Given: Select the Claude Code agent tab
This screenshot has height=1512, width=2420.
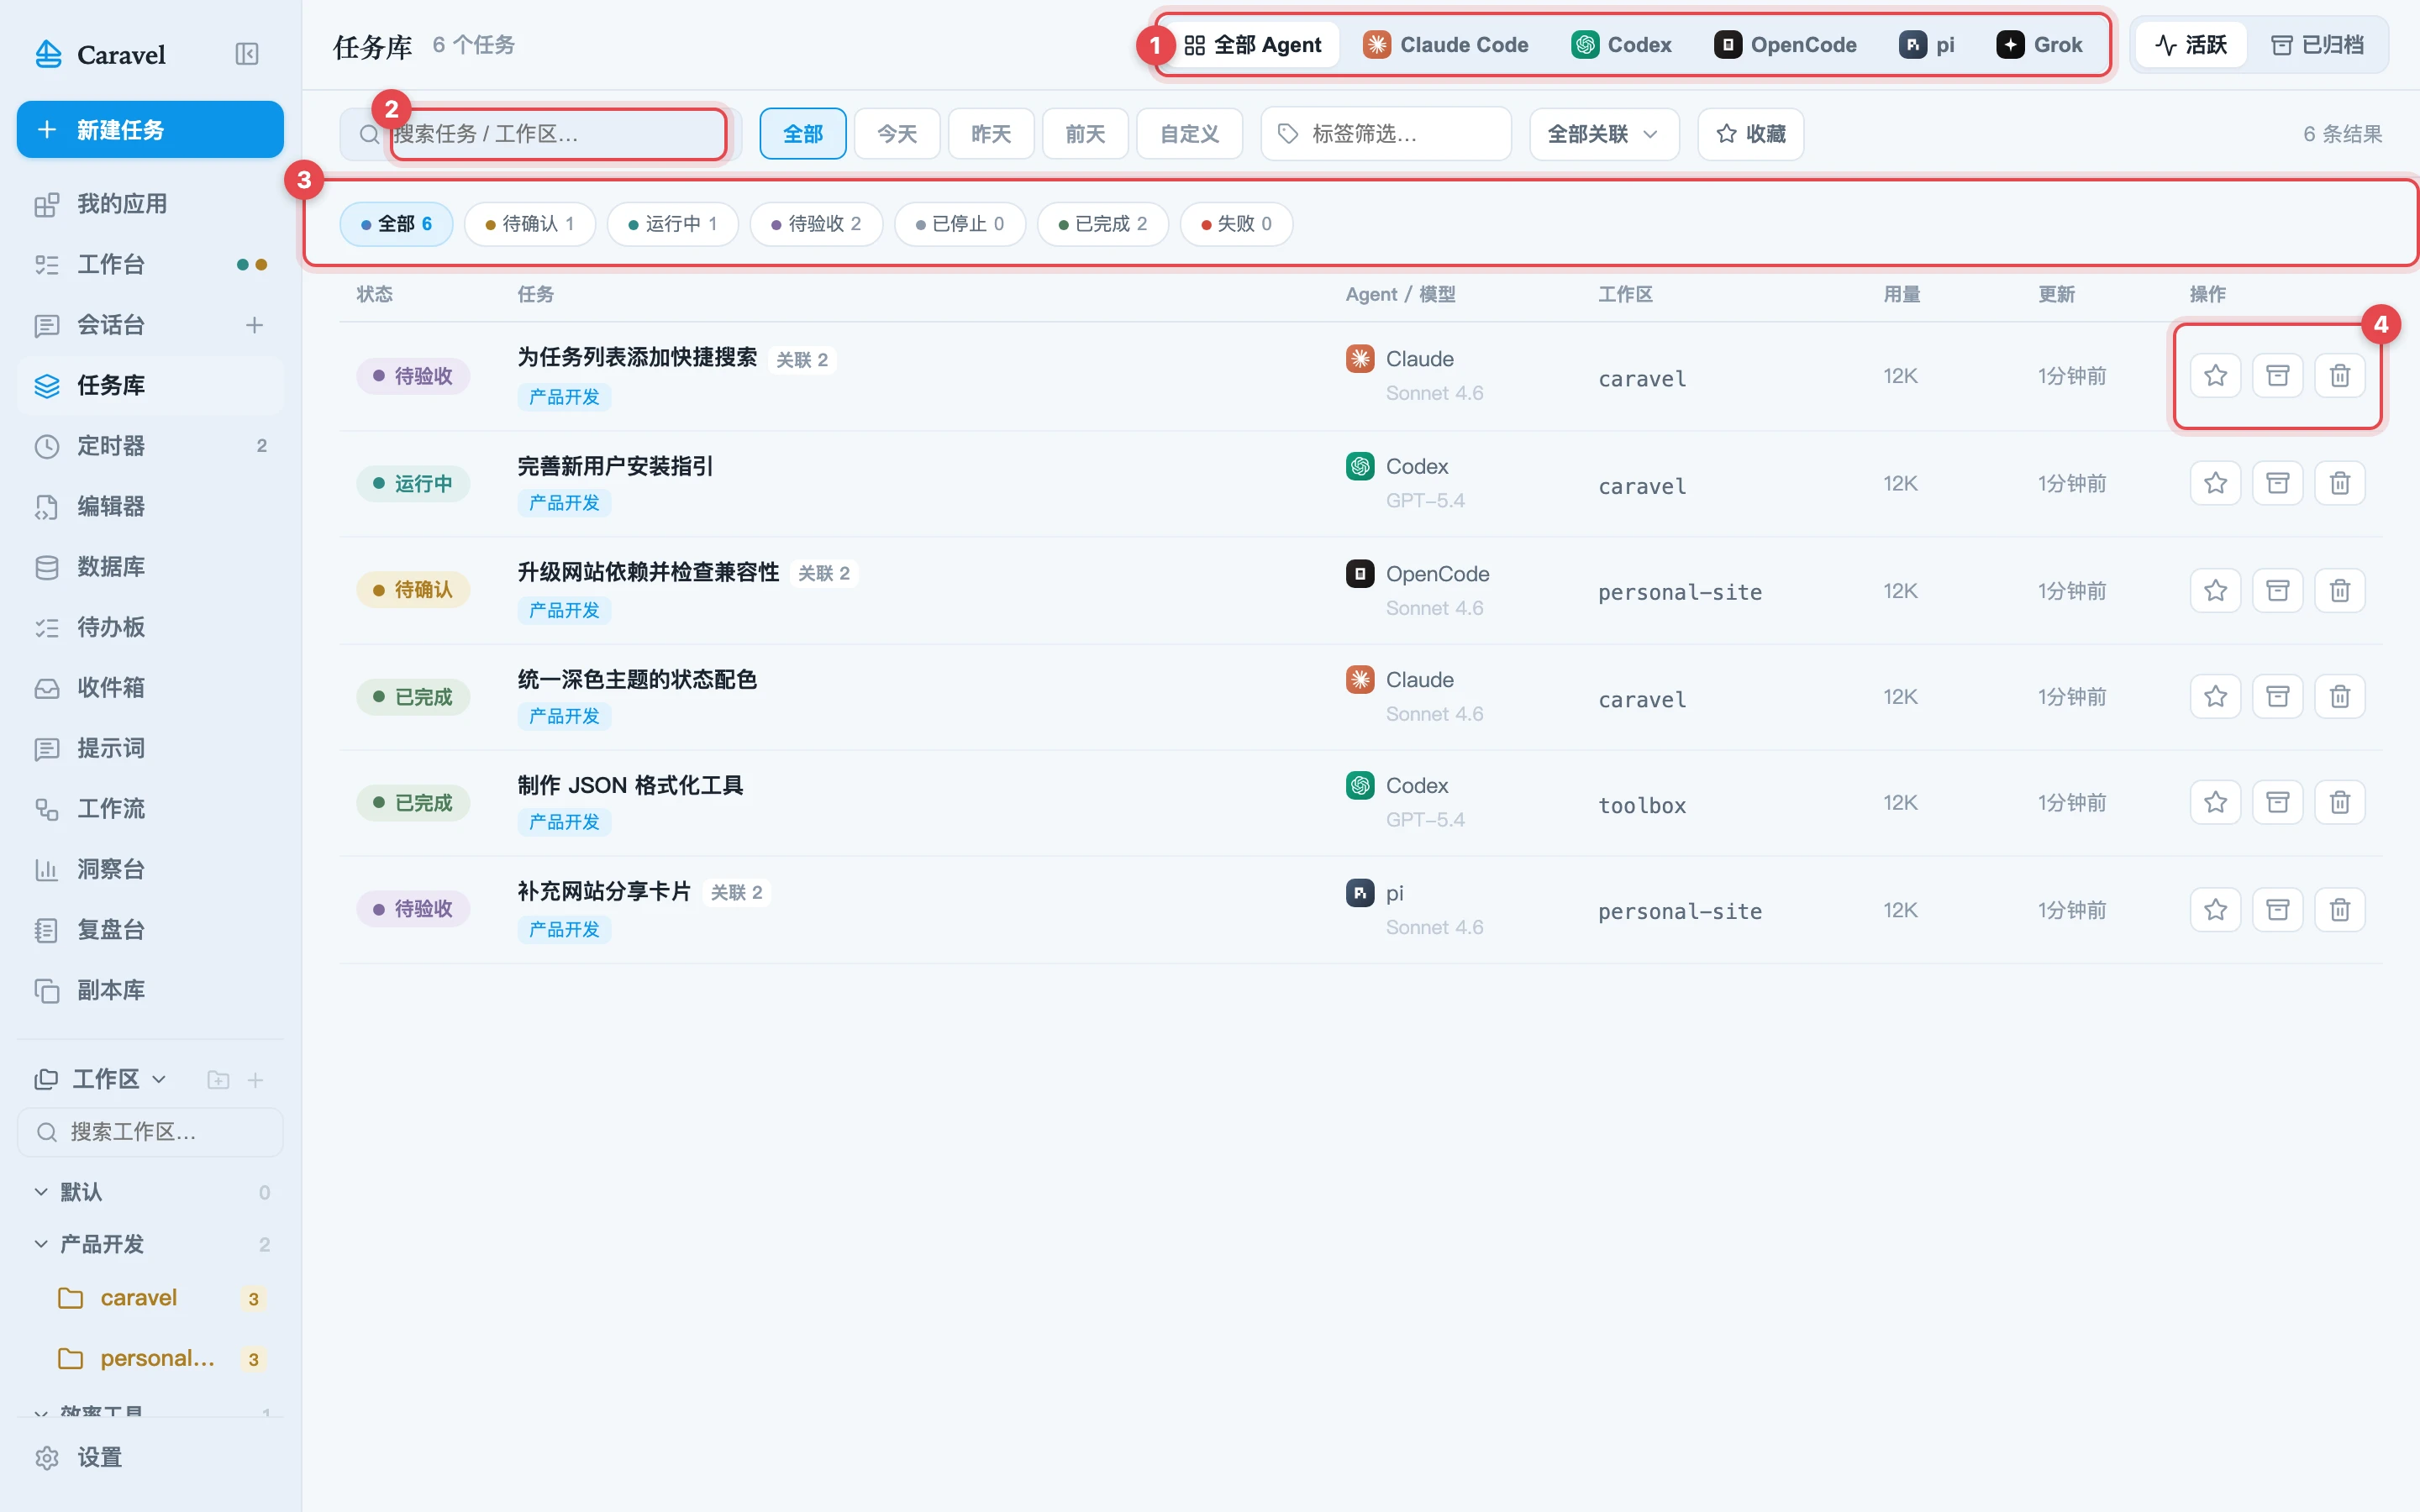Looking at the screenshot, I should pos(1445,45).
